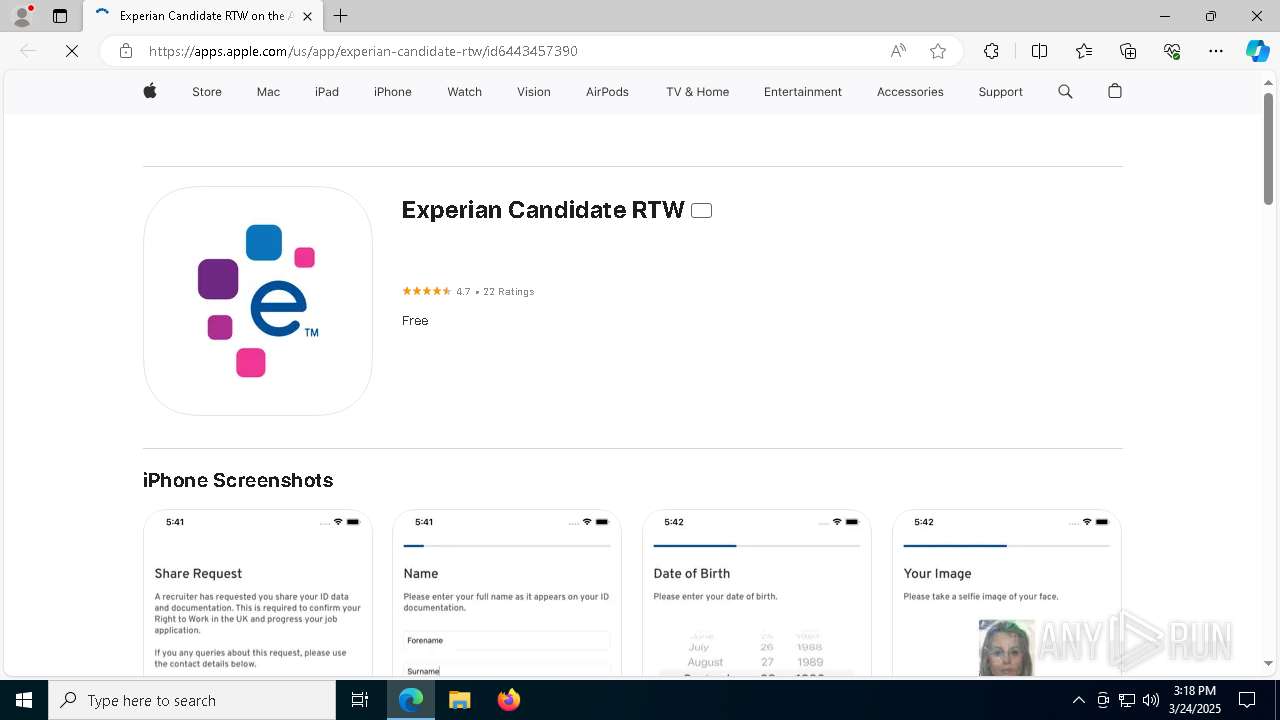This screenshot has height=720, width=1280.
Task: Show hidden system tray icons
Action: 1078,700
